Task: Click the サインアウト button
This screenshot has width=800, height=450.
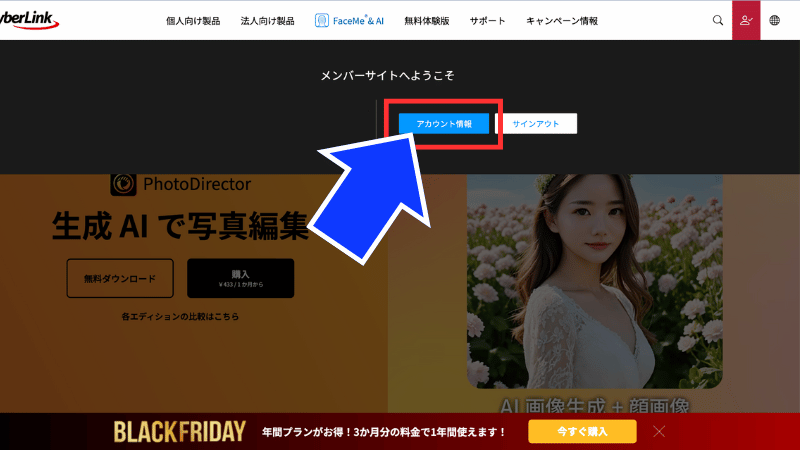Action: pos(536,123)
